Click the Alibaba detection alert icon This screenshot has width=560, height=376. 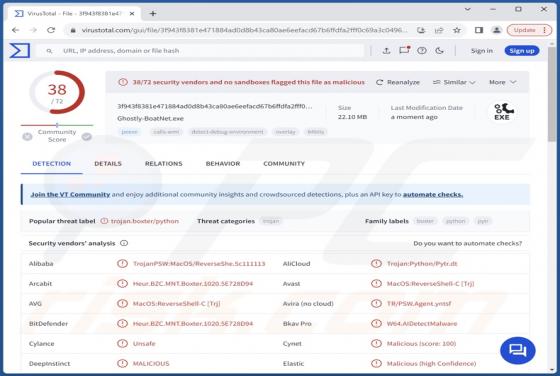122,264
